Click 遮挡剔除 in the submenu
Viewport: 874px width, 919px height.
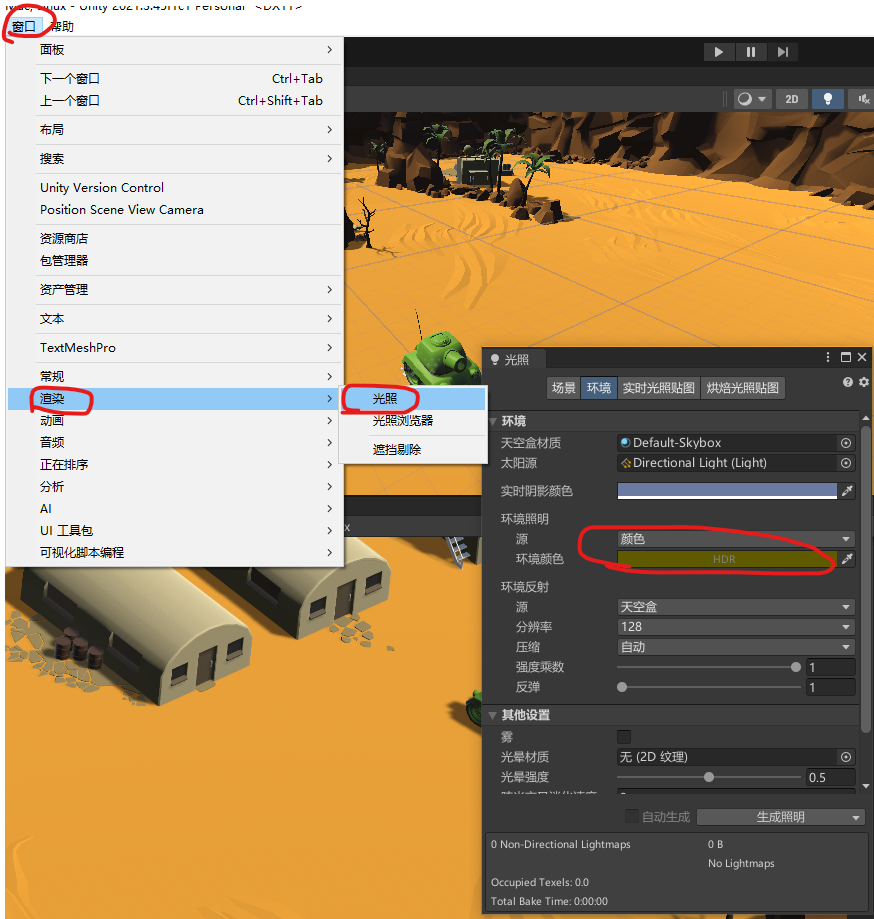pos(414,450)
